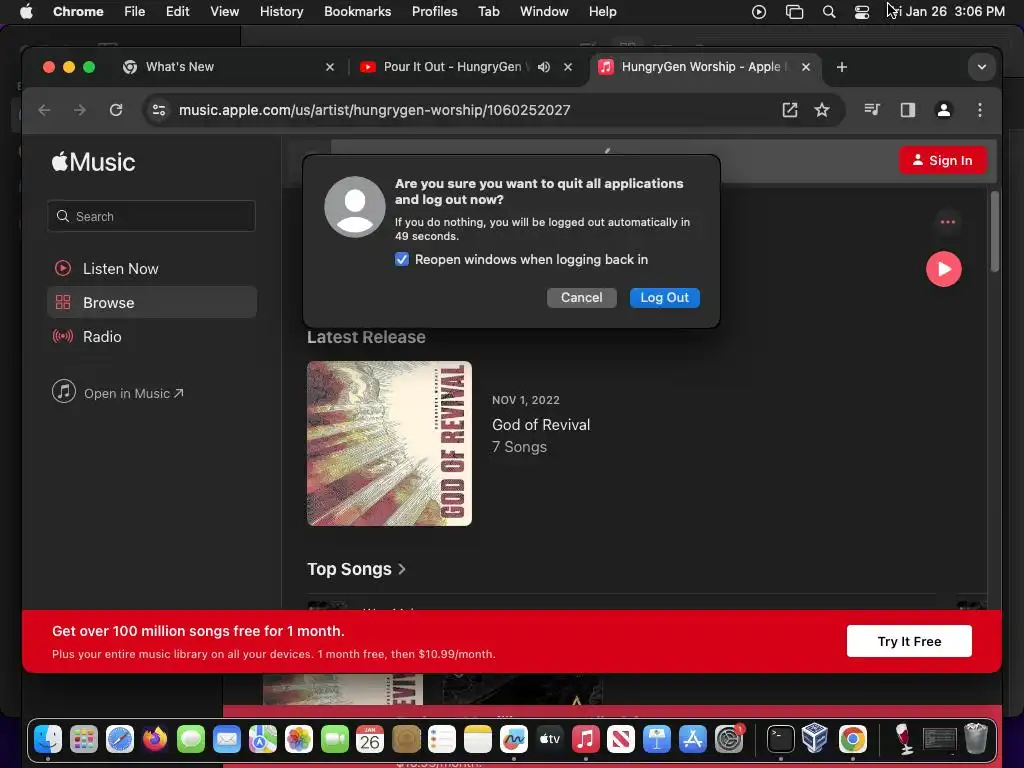Open Spotlight search in menu bar

pyautogui.click(x=829, y=12)
